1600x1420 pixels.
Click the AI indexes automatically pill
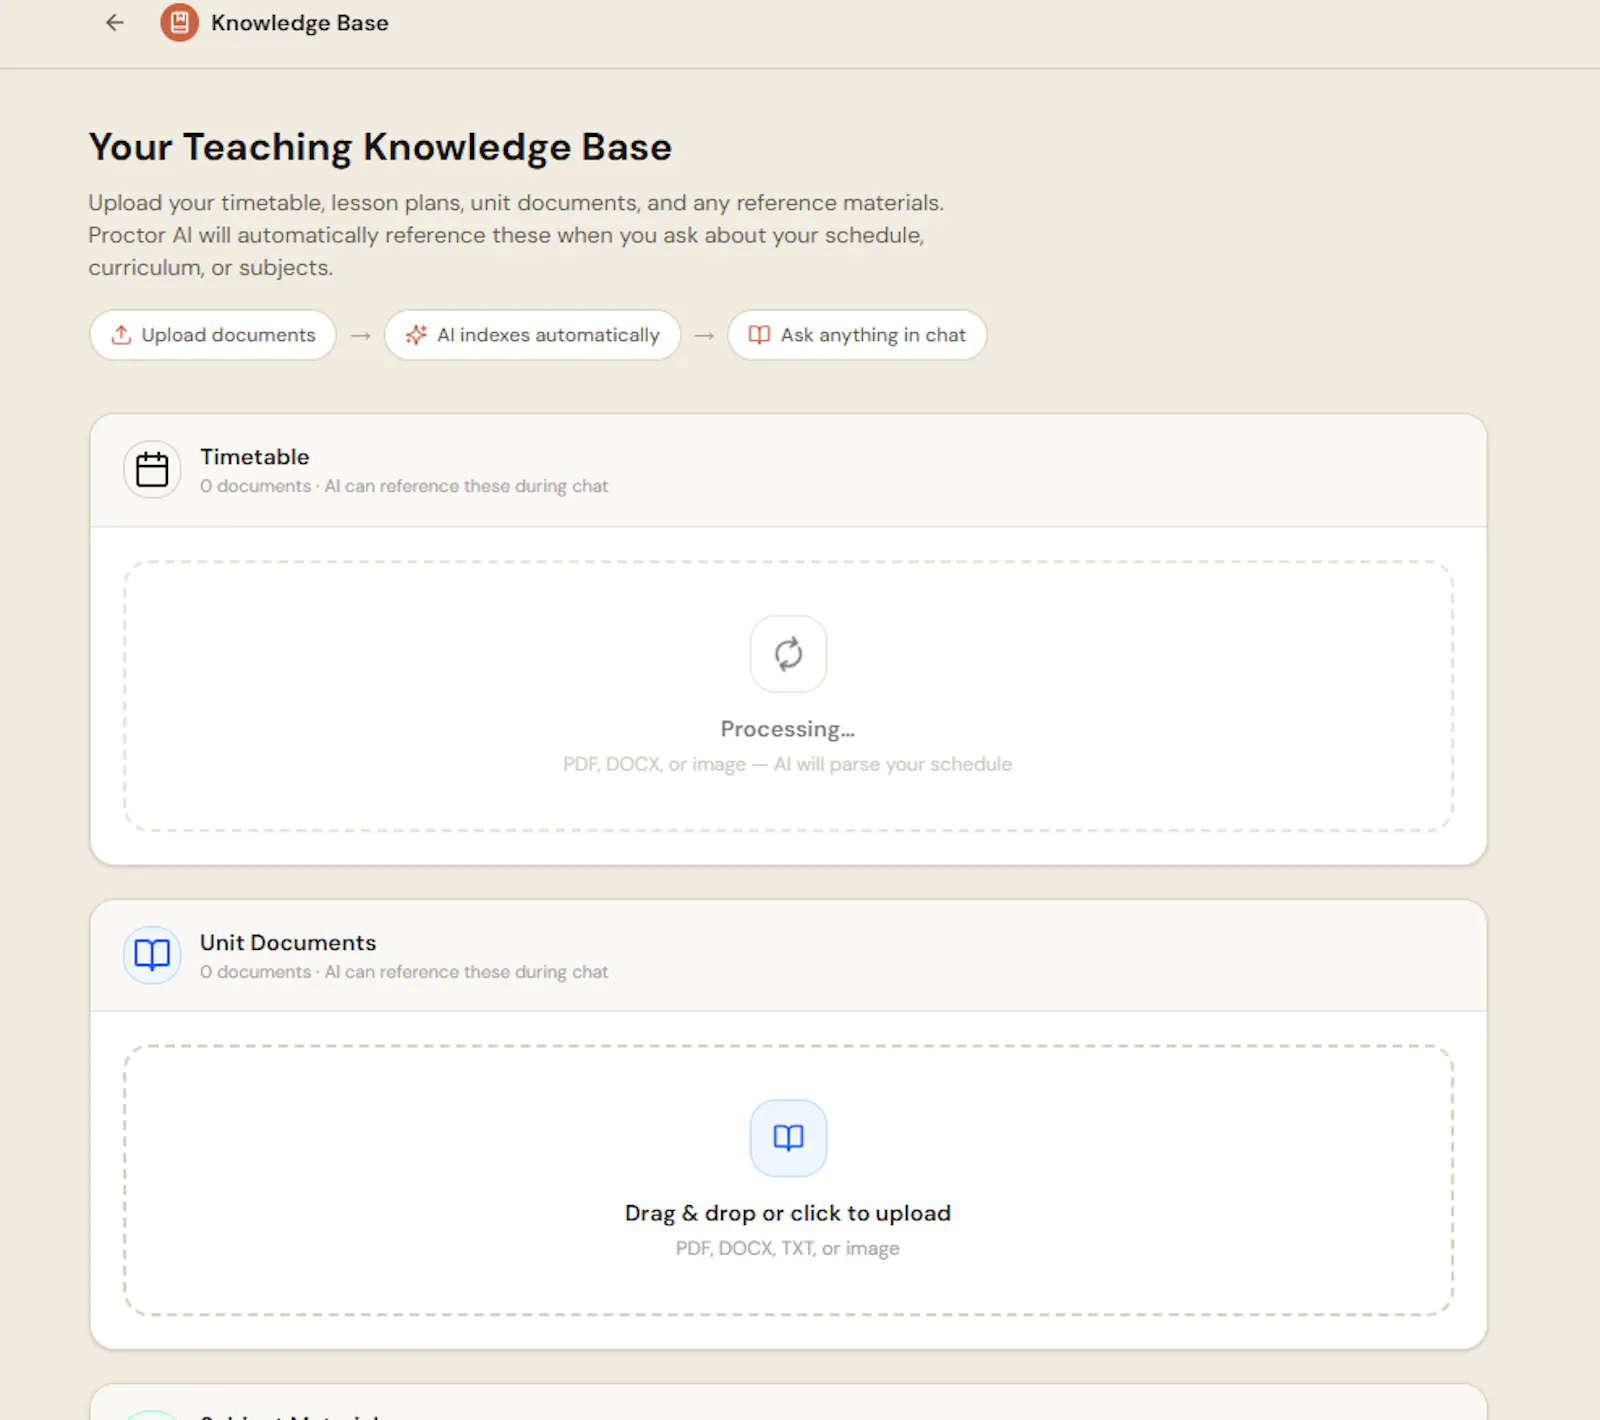(533, 335)
